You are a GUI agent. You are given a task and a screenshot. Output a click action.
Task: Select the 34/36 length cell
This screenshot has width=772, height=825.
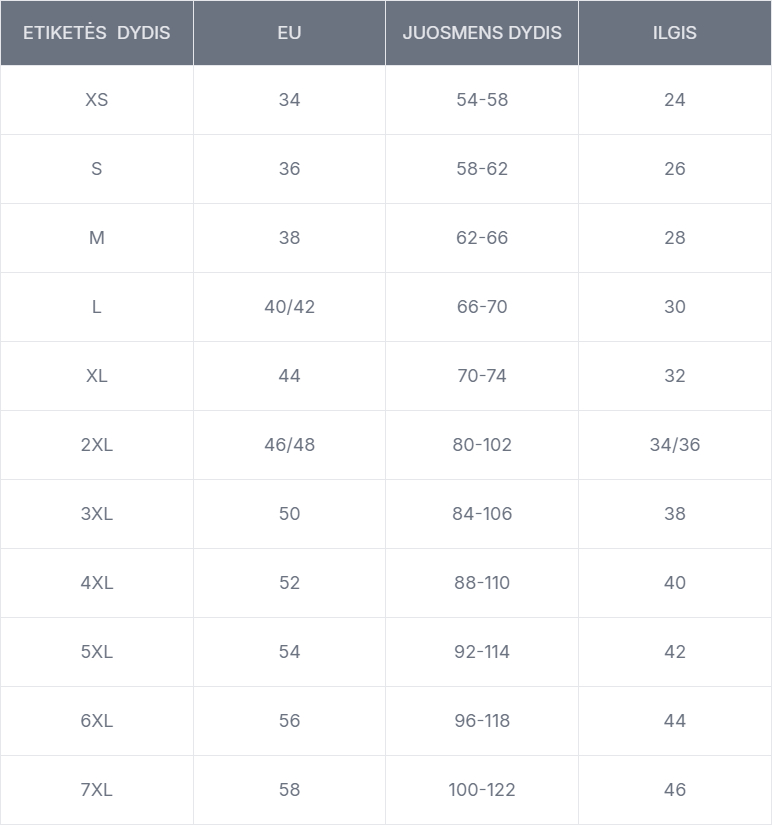click(675, 445)
